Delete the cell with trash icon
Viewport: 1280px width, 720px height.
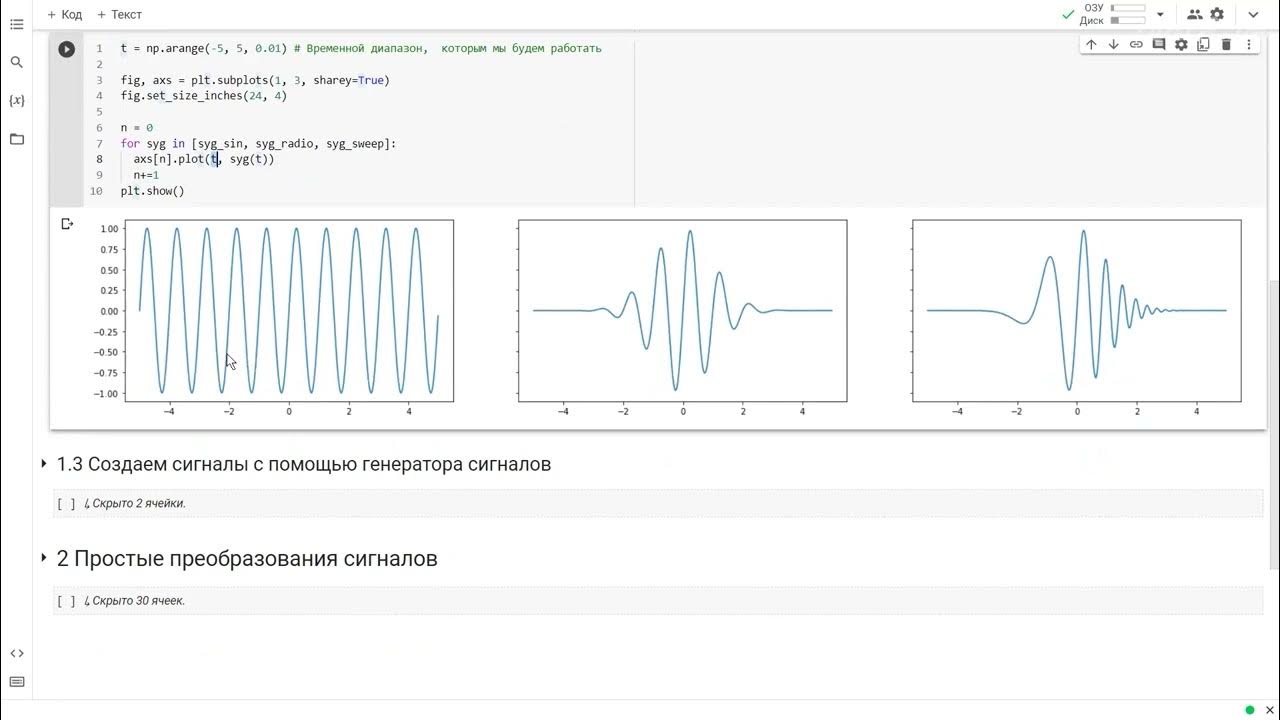point(1226,44)
